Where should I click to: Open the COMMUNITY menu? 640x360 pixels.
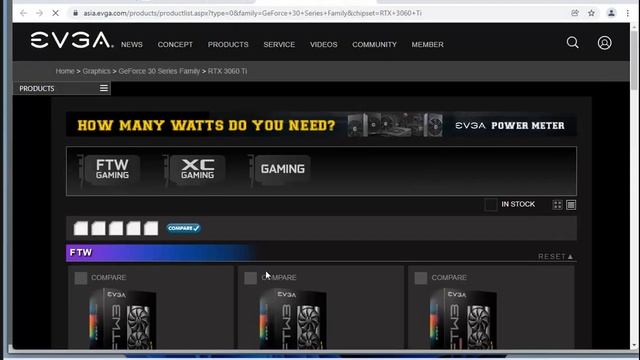[x=374, y=44]
